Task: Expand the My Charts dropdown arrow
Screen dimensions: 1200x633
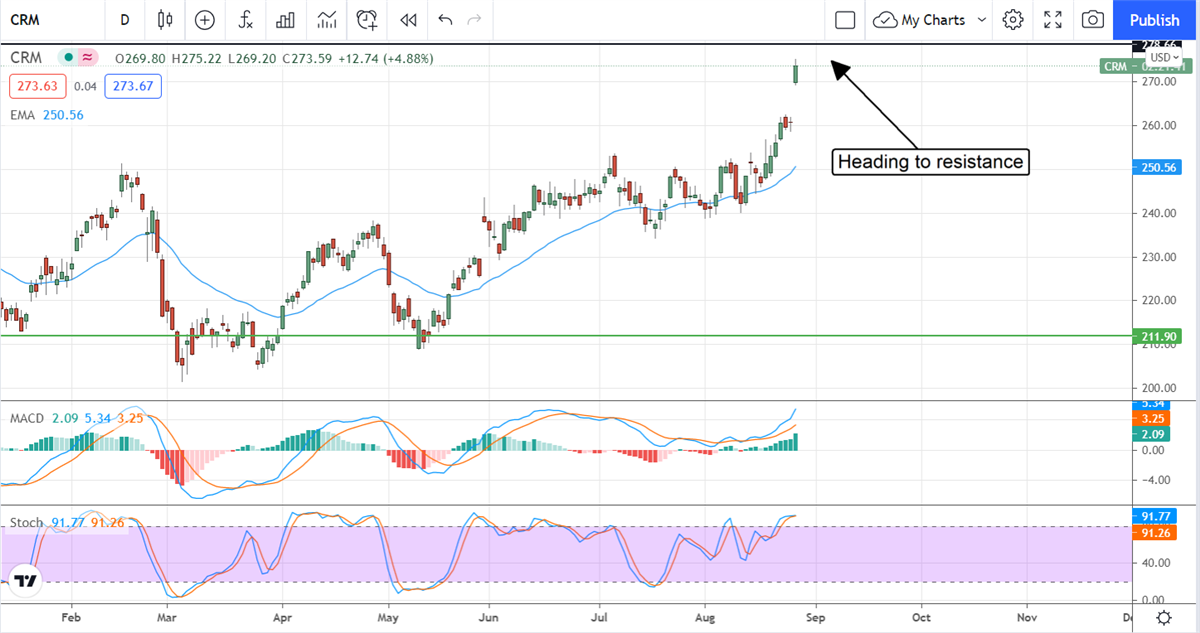Action: (981, 20)
